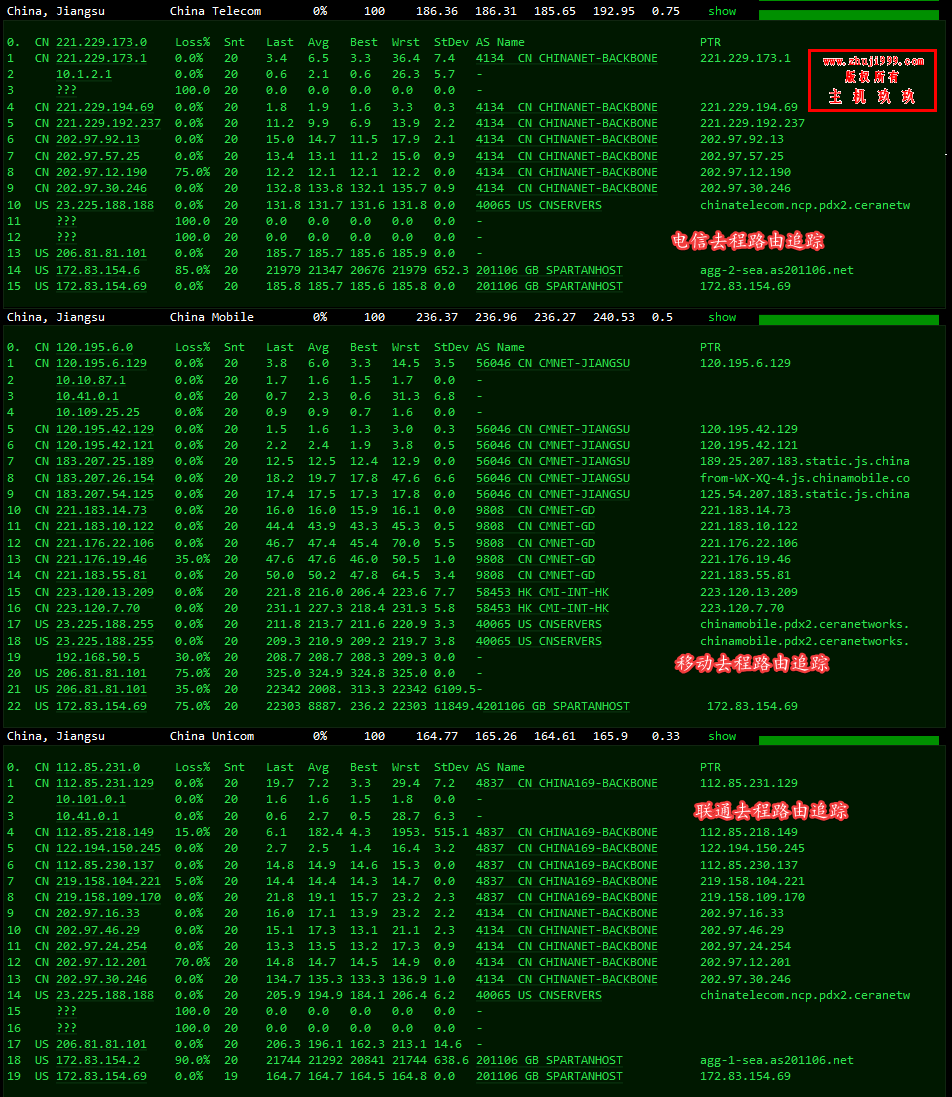Click the show link in the China Telecom row

pyautogui.click(x=722, y=12)
